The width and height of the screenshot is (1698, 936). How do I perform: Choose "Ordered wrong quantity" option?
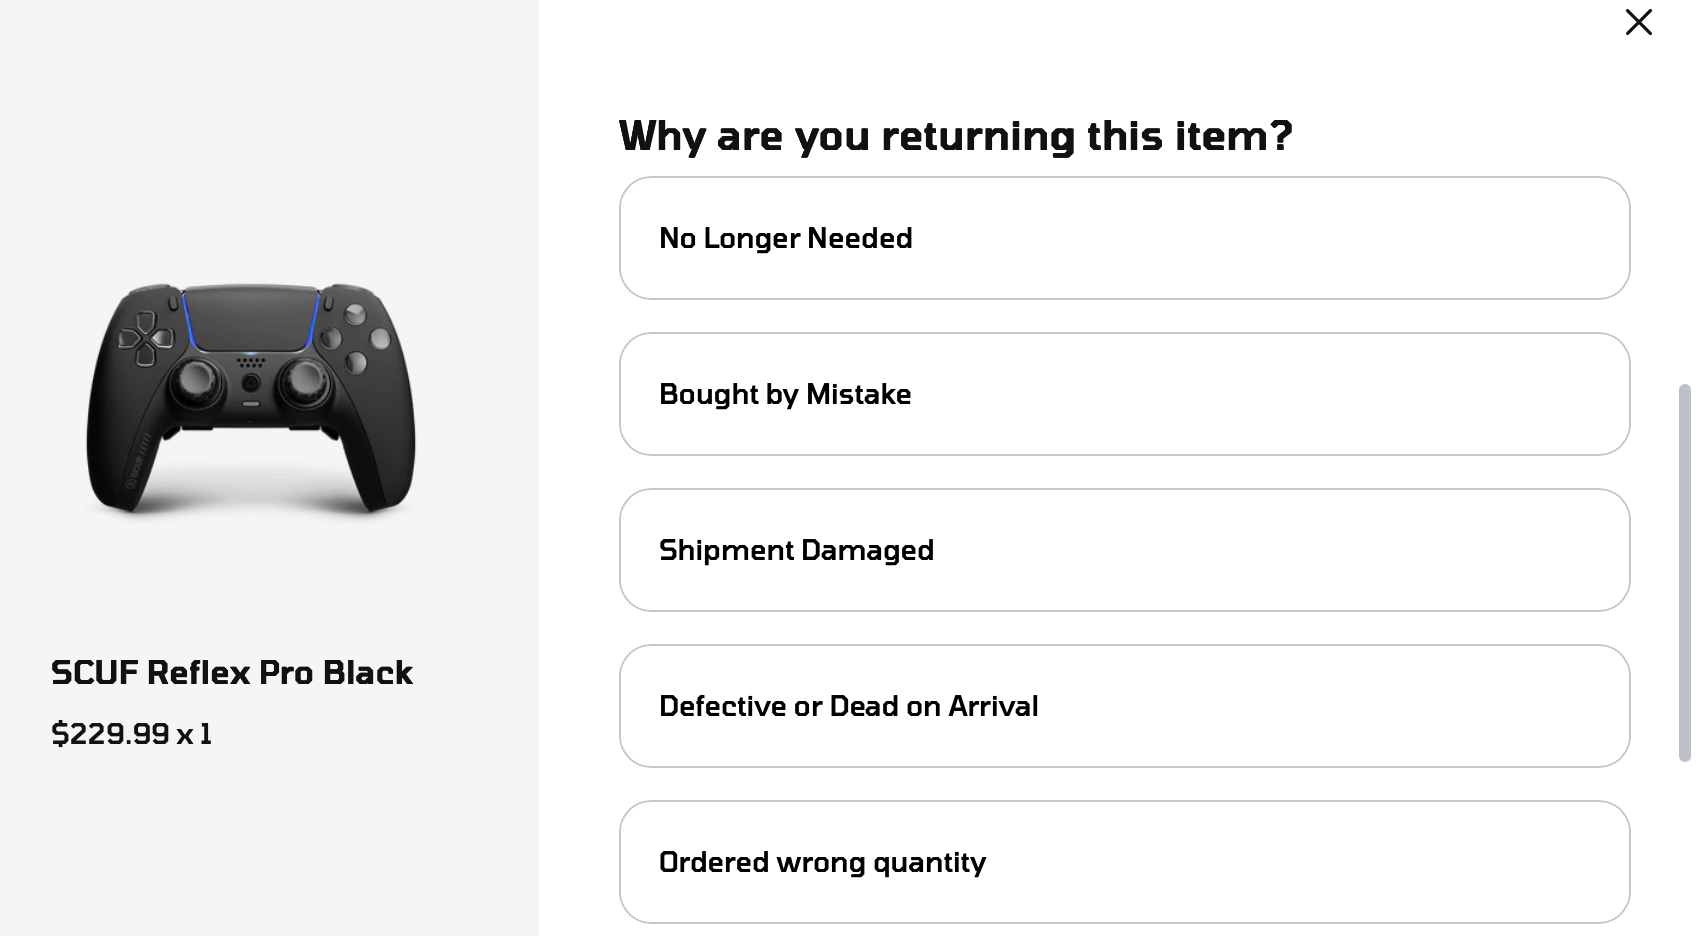tap(1124, 862)
